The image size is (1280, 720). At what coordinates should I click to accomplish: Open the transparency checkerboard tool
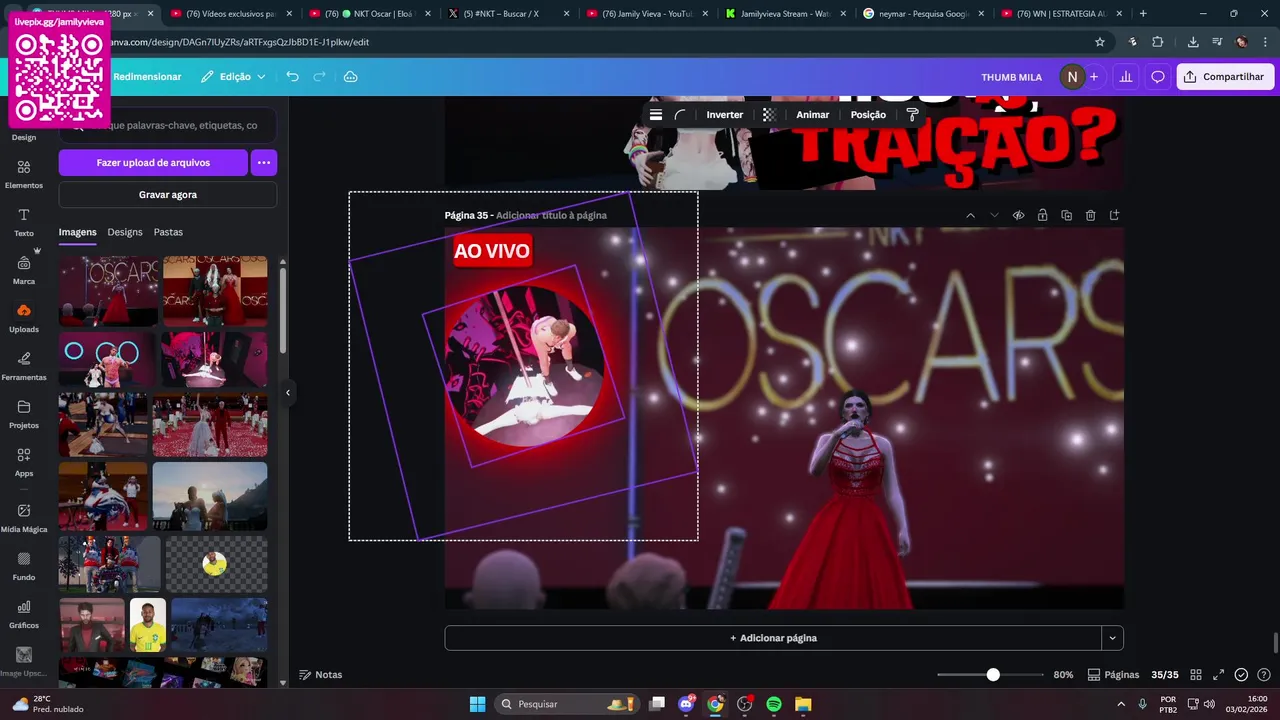click(769, 115)
